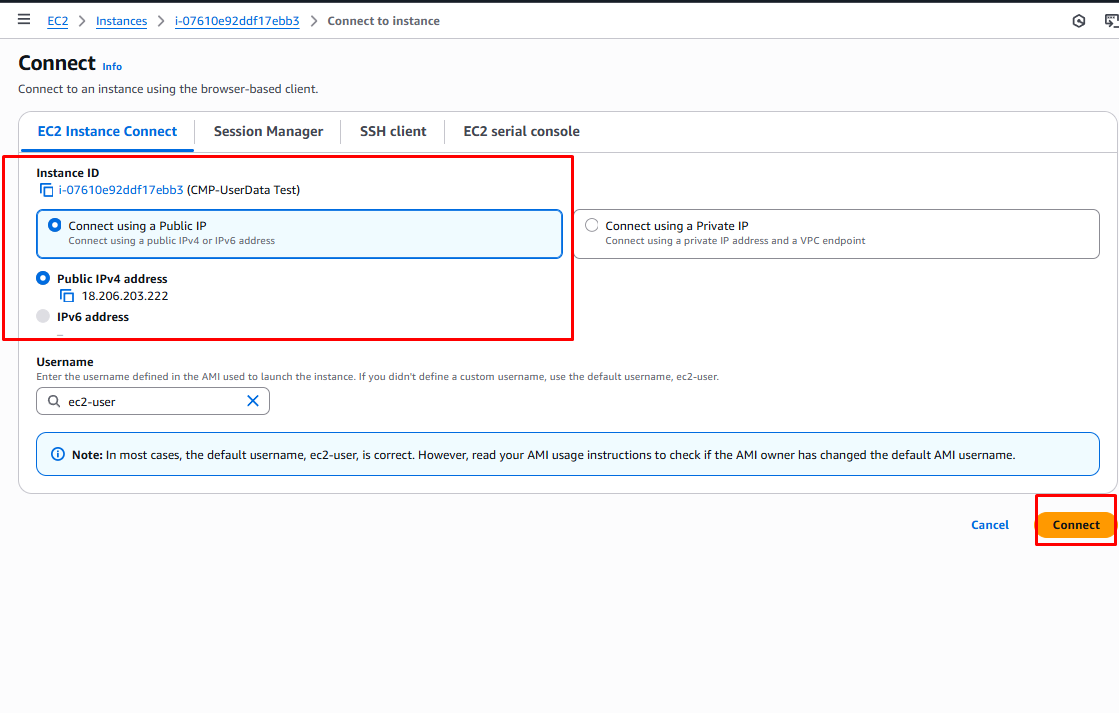Go to Instances in the breadcrumb
1119x713 pixels.
point(121,21)
